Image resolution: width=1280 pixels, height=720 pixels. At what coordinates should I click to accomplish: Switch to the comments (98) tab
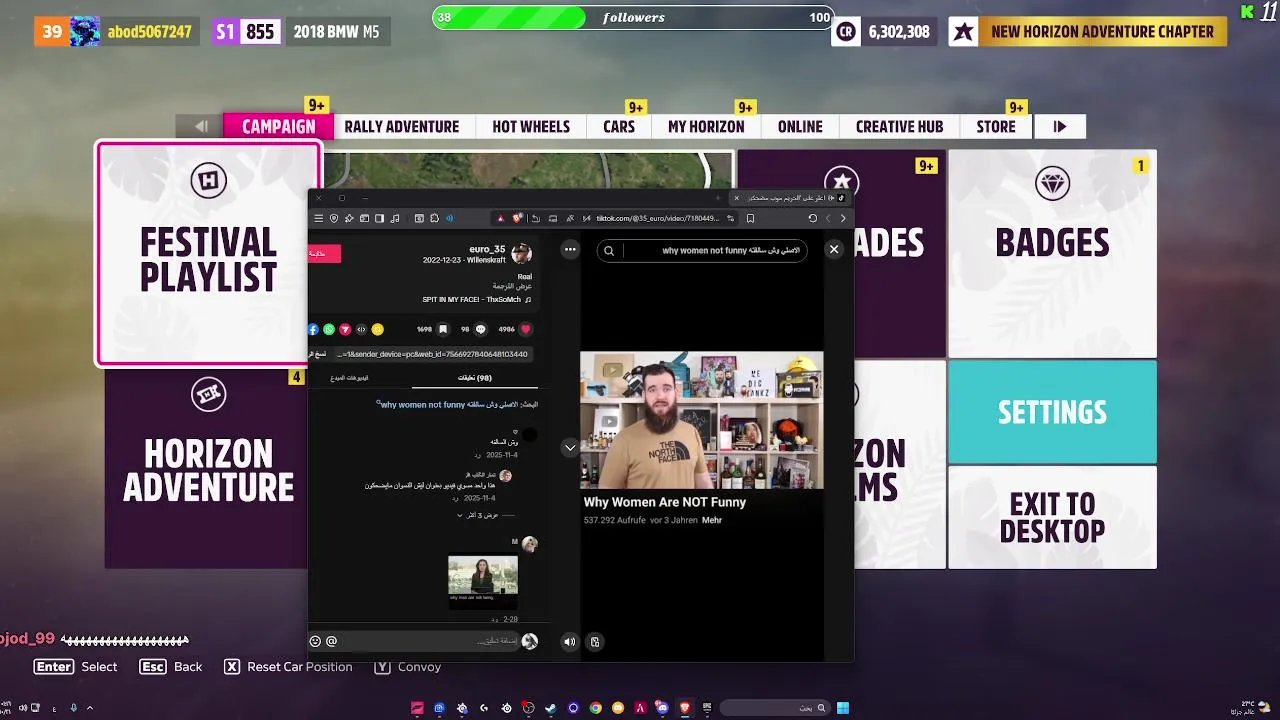(475, 378)
